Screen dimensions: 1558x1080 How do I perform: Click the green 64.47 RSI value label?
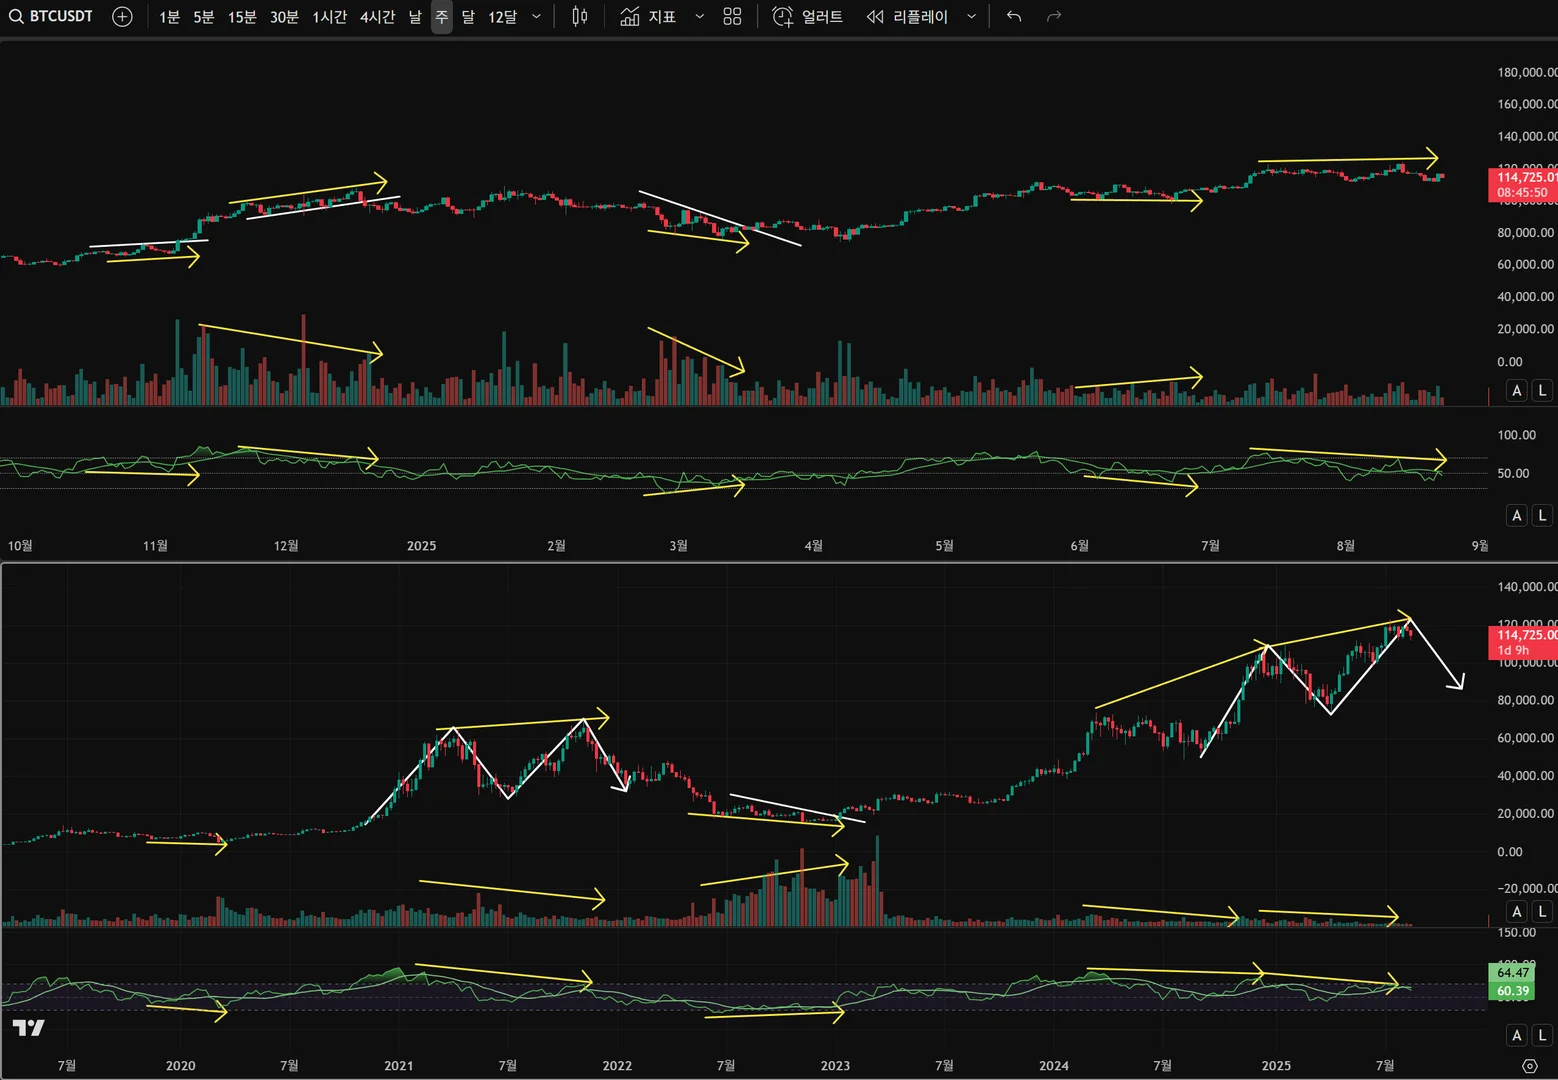tap(1512, 973)
